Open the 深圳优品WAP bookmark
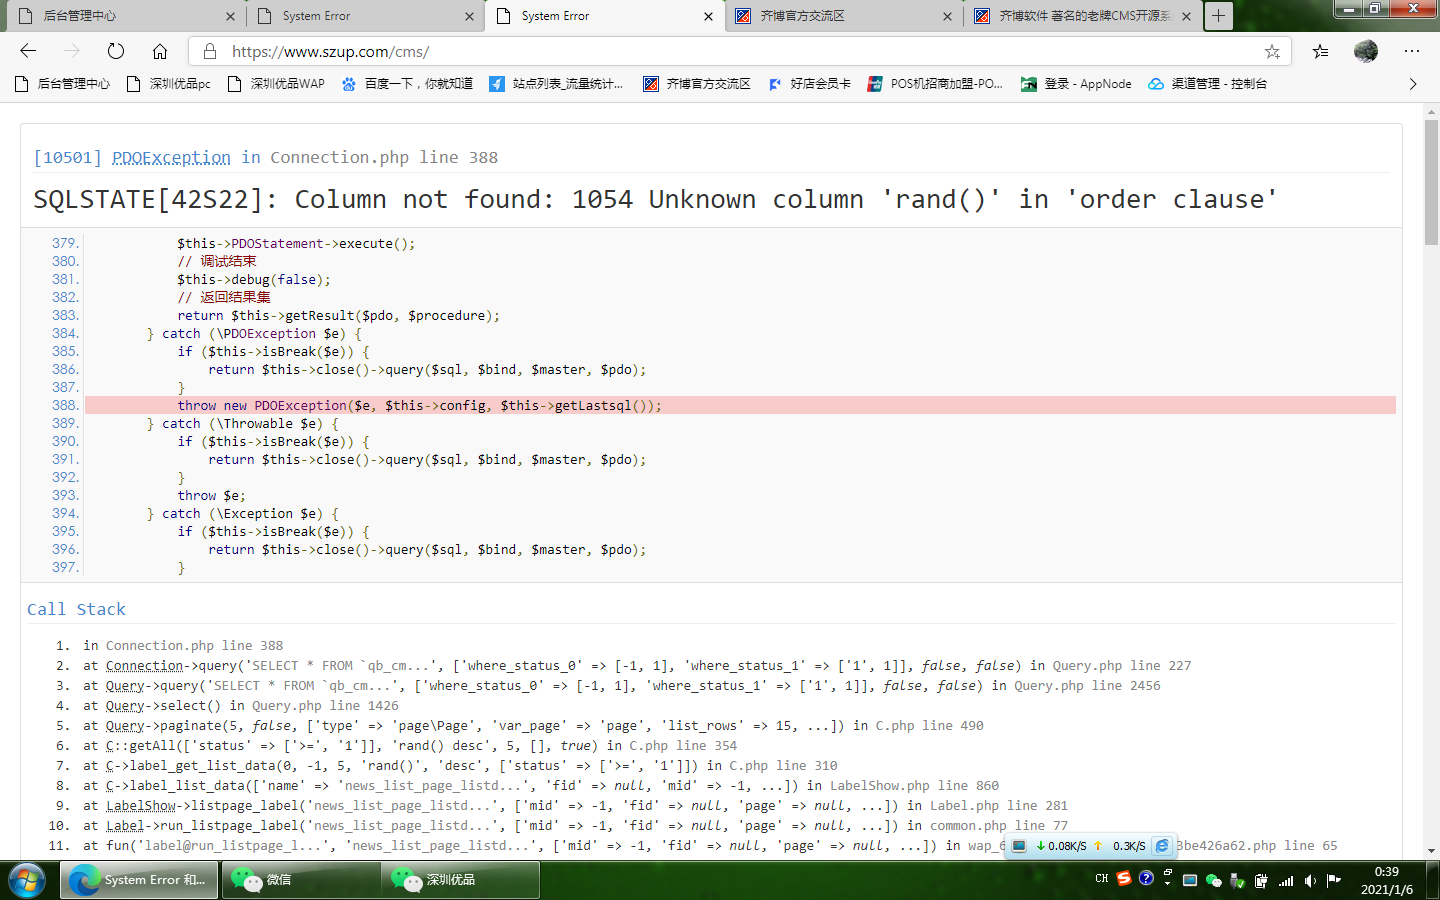Image resolution: width=1440 pixels, height=900 pixels. [276, 84]
